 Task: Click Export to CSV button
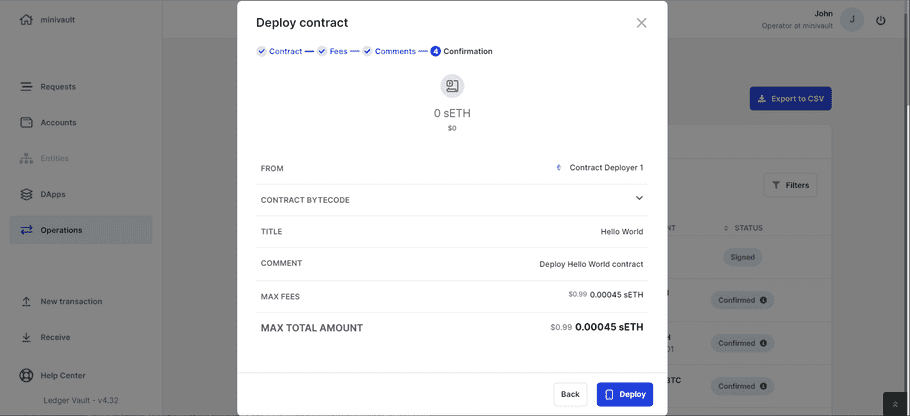(x=790, y=99)
